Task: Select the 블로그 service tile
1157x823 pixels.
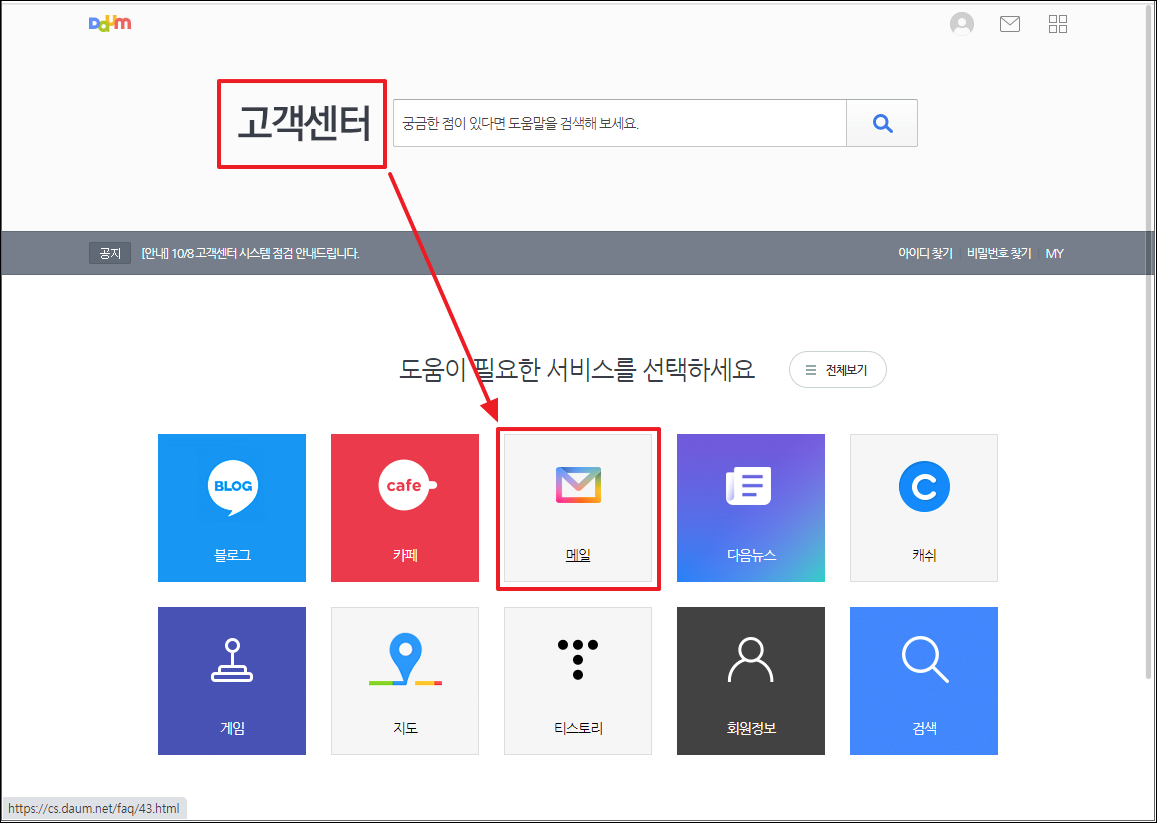Action: point(232,508)
